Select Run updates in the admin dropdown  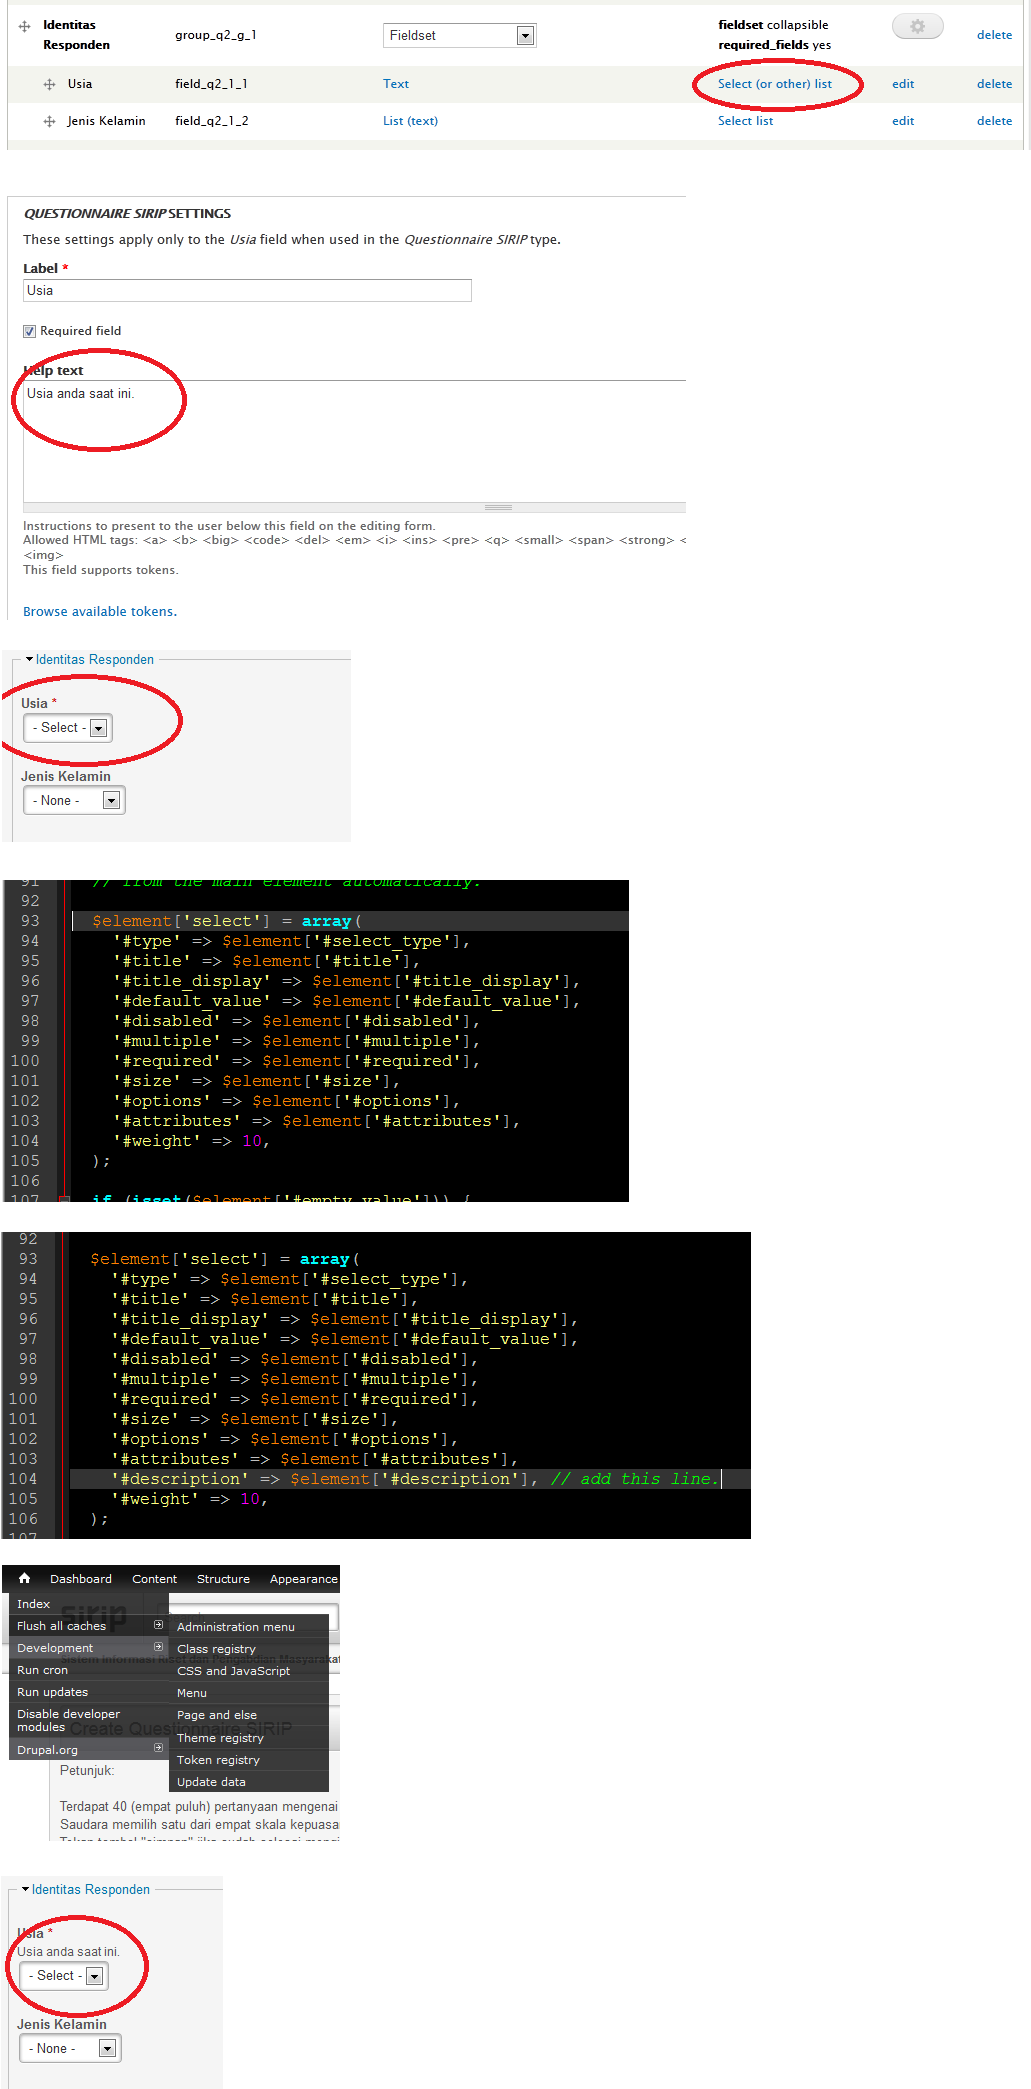[52, 1692]
